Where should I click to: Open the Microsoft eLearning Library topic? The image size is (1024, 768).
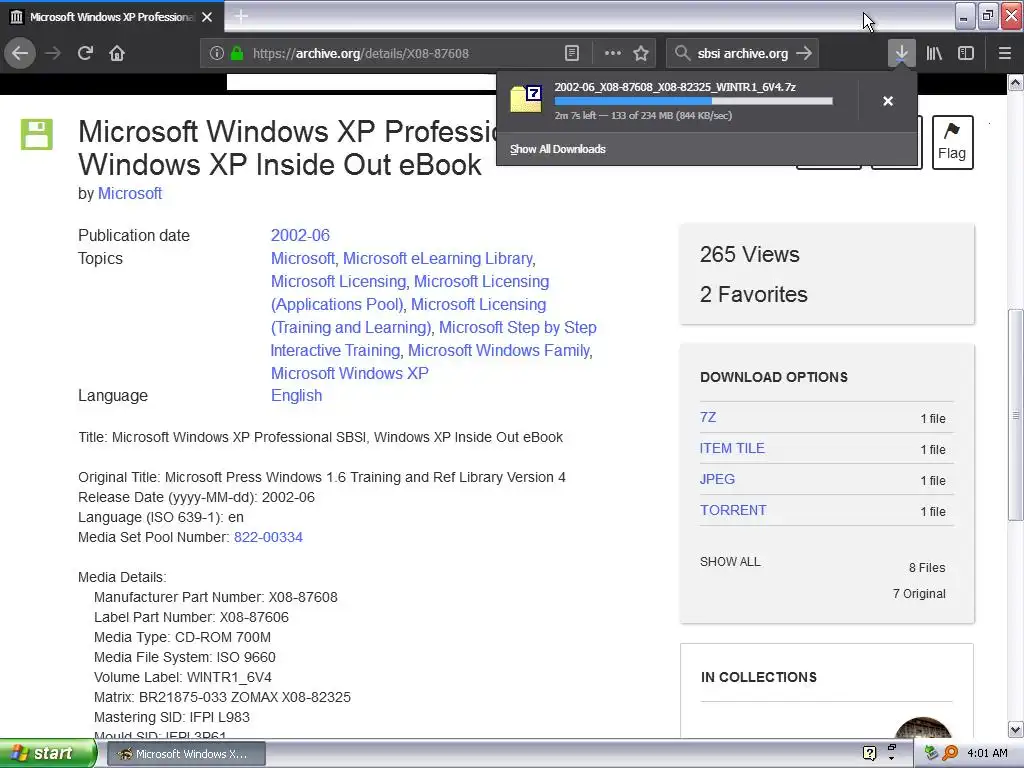coord(438,259)
